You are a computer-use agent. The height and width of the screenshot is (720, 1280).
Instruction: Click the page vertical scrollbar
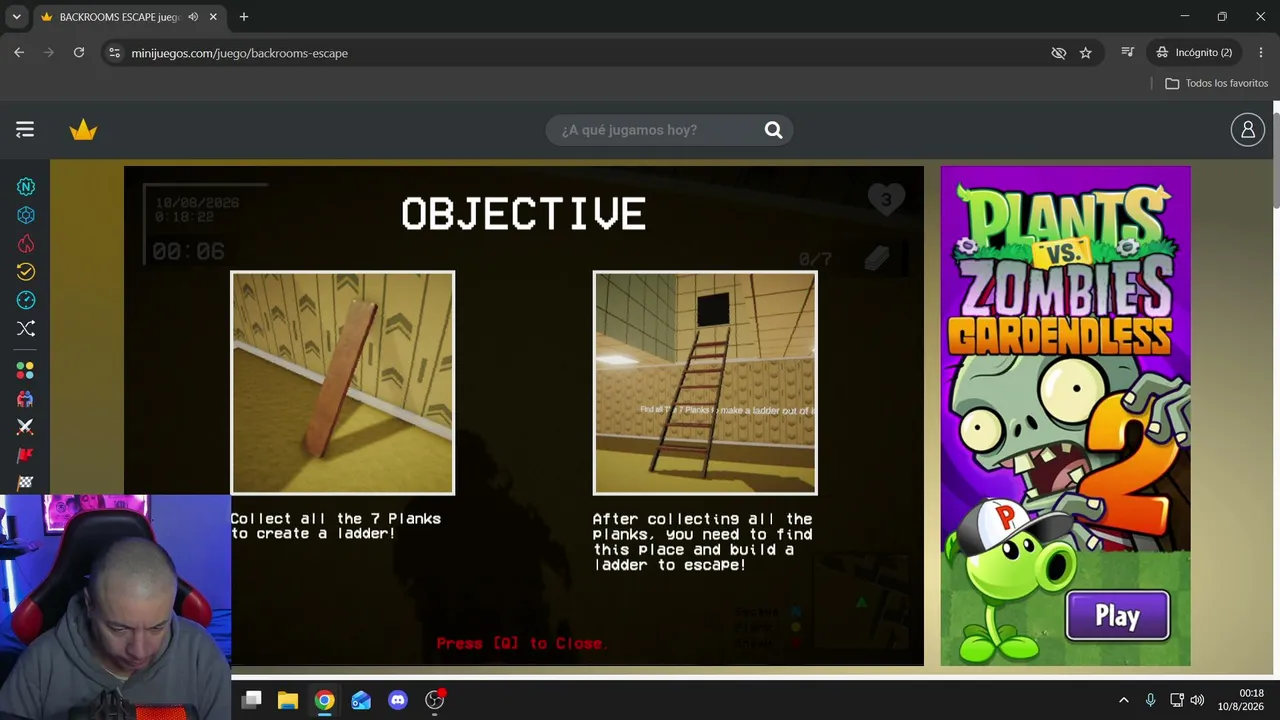point(1275,160)
